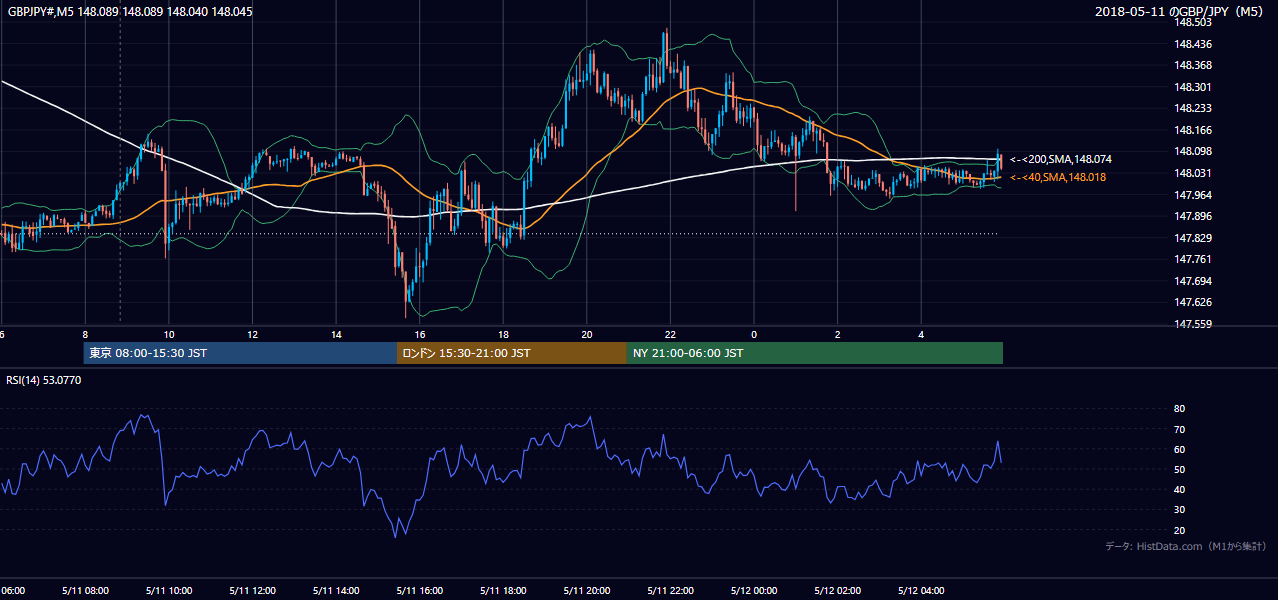Select the 40 SMA 148.018 label
Viewport: 1278px width, 600px height.
1060,177
